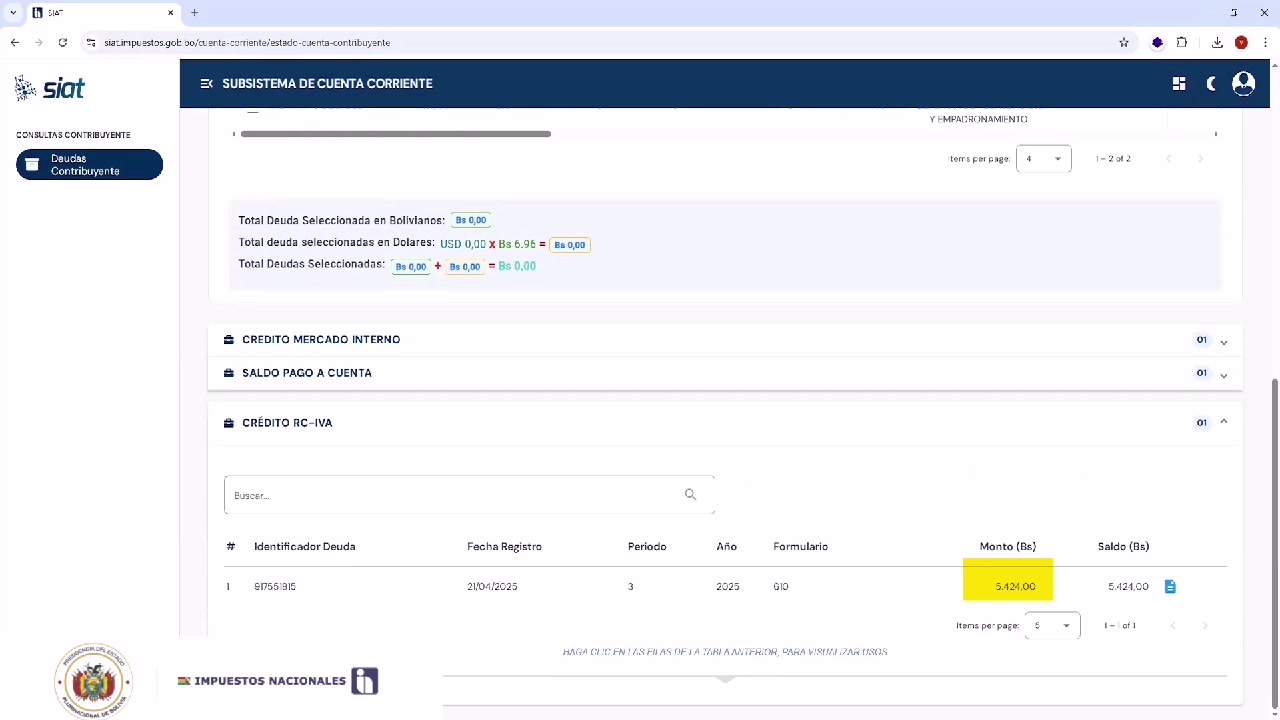Open the user profile avatar
This screenshot has height=720, width=1280.
[1244, 84]
